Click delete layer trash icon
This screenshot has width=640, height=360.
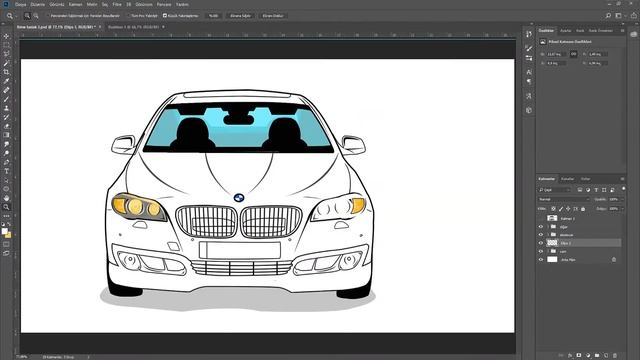click(x=615, y=356)
